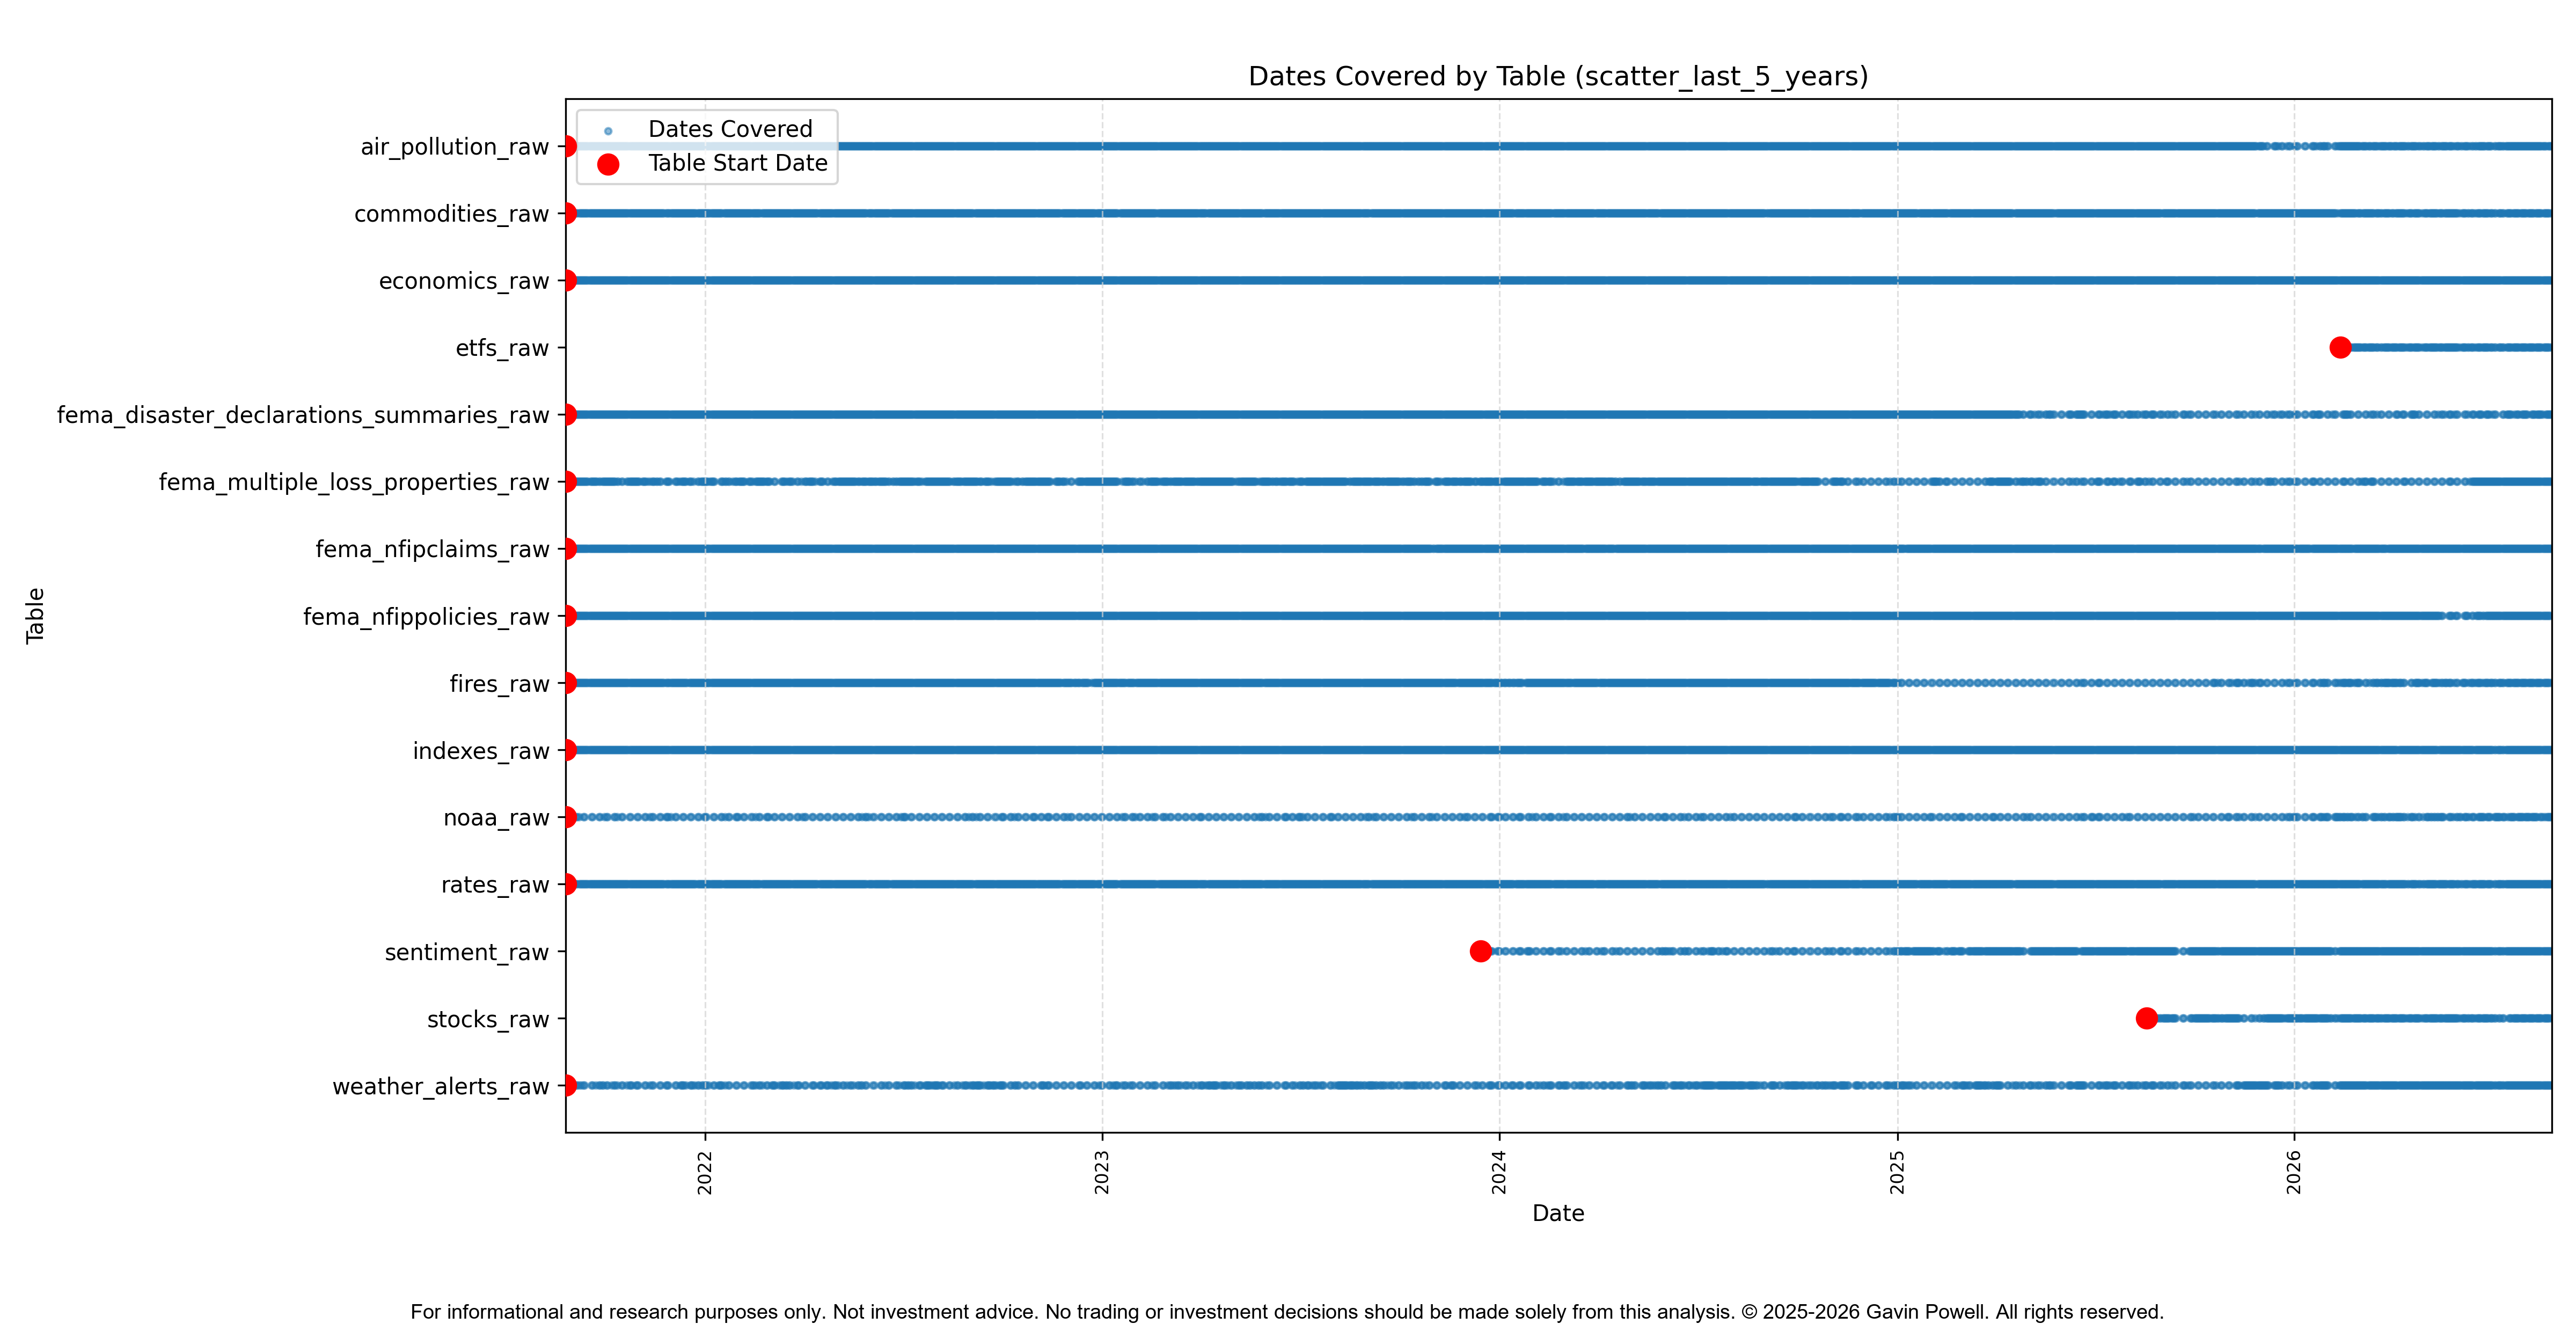Click the 2024 year tick label
Viewport: 2576px width, 1331px height.
tap(1499, 1171)
